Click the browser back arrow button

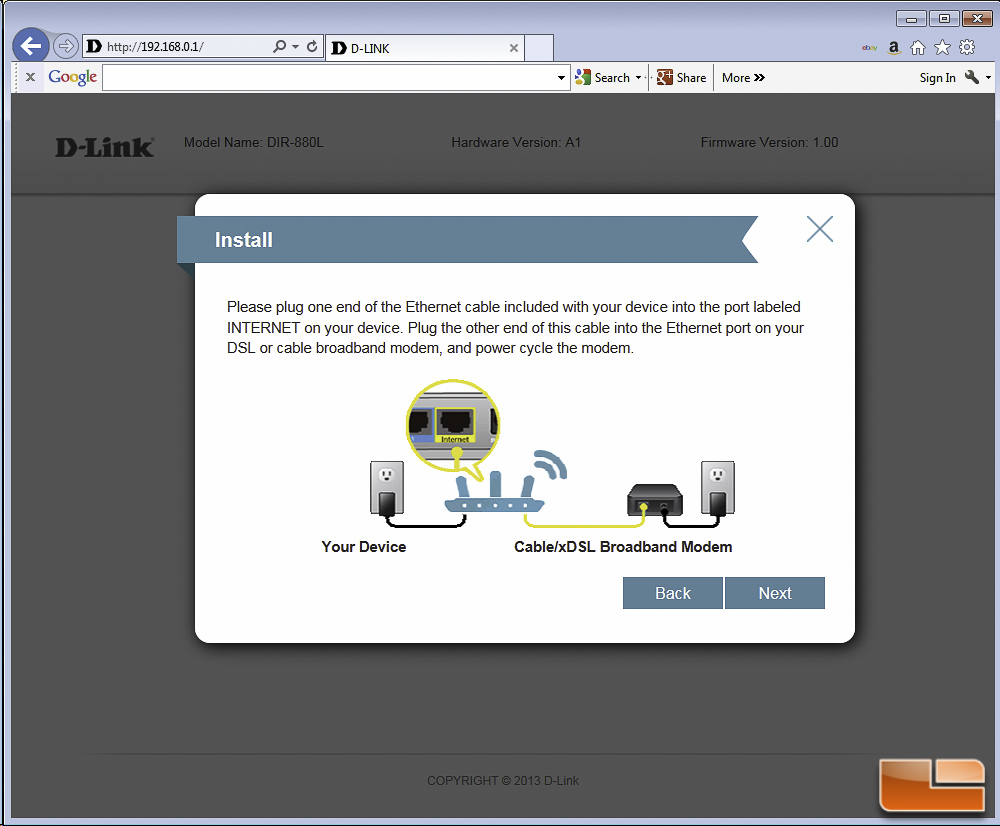[x=31, y=45]
